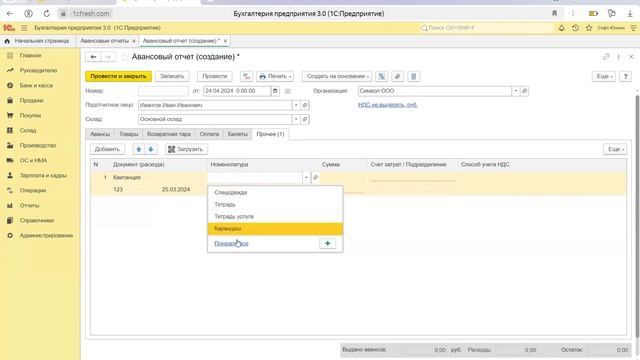The image size is (640, 360).
Task: Open the Склад record button
Action: [x=305, y=119]
